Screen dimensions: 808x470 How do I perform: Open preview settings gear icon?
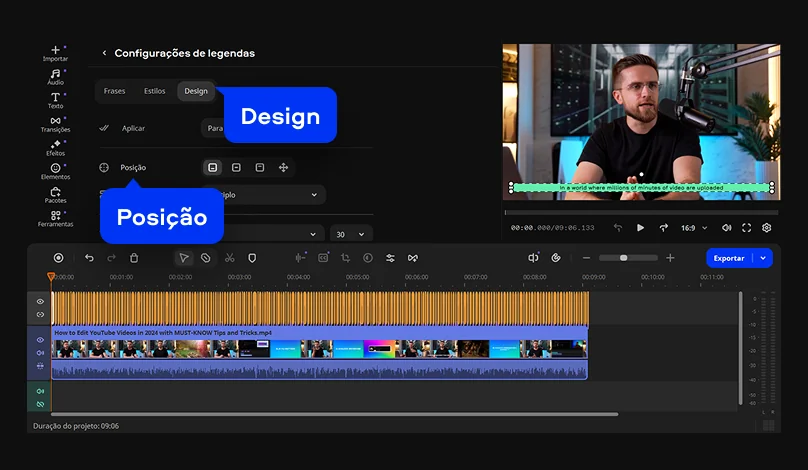point(767,228)
